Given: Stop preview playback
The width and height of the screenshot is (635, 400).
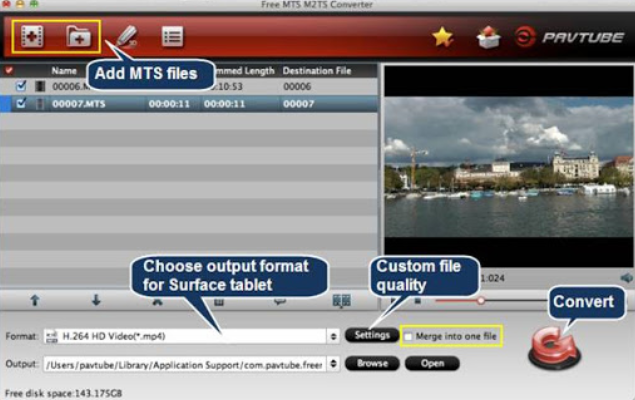Looking at the screenshot, I should coord(418,301).
